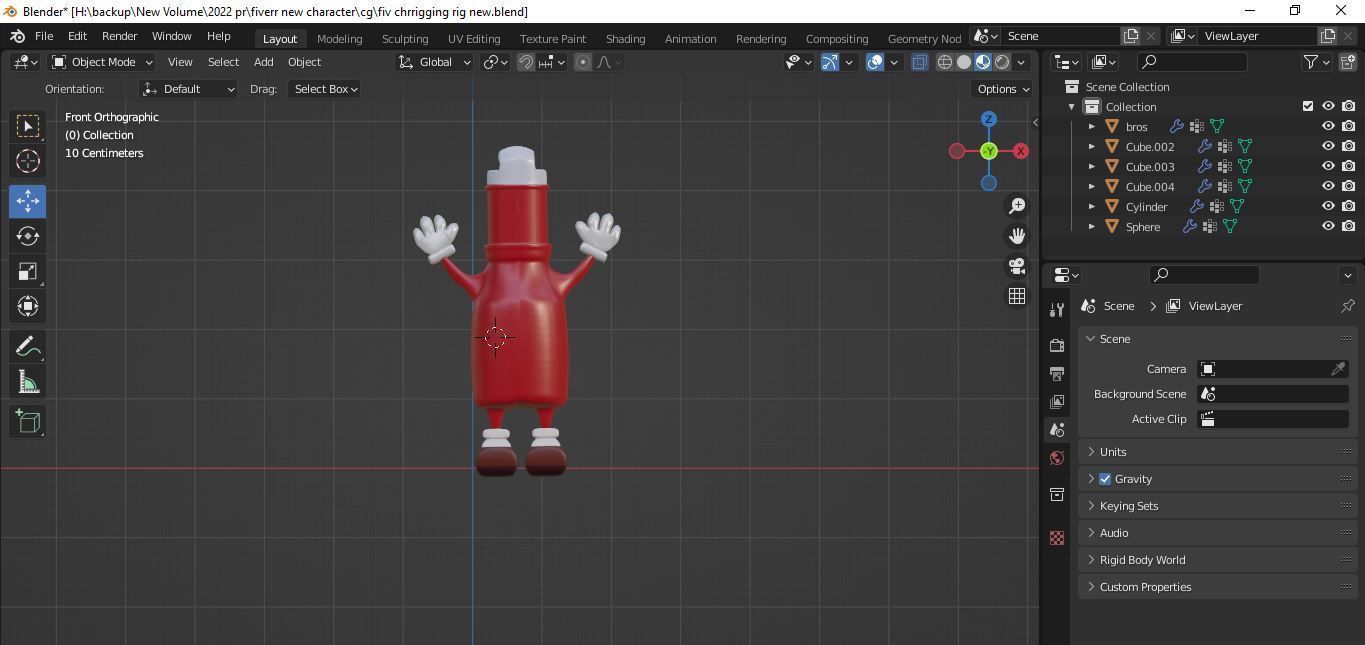This screenshot has height=645, width=1365.
Task: Toggle the camera view icon
Action: coord(1017,266)
